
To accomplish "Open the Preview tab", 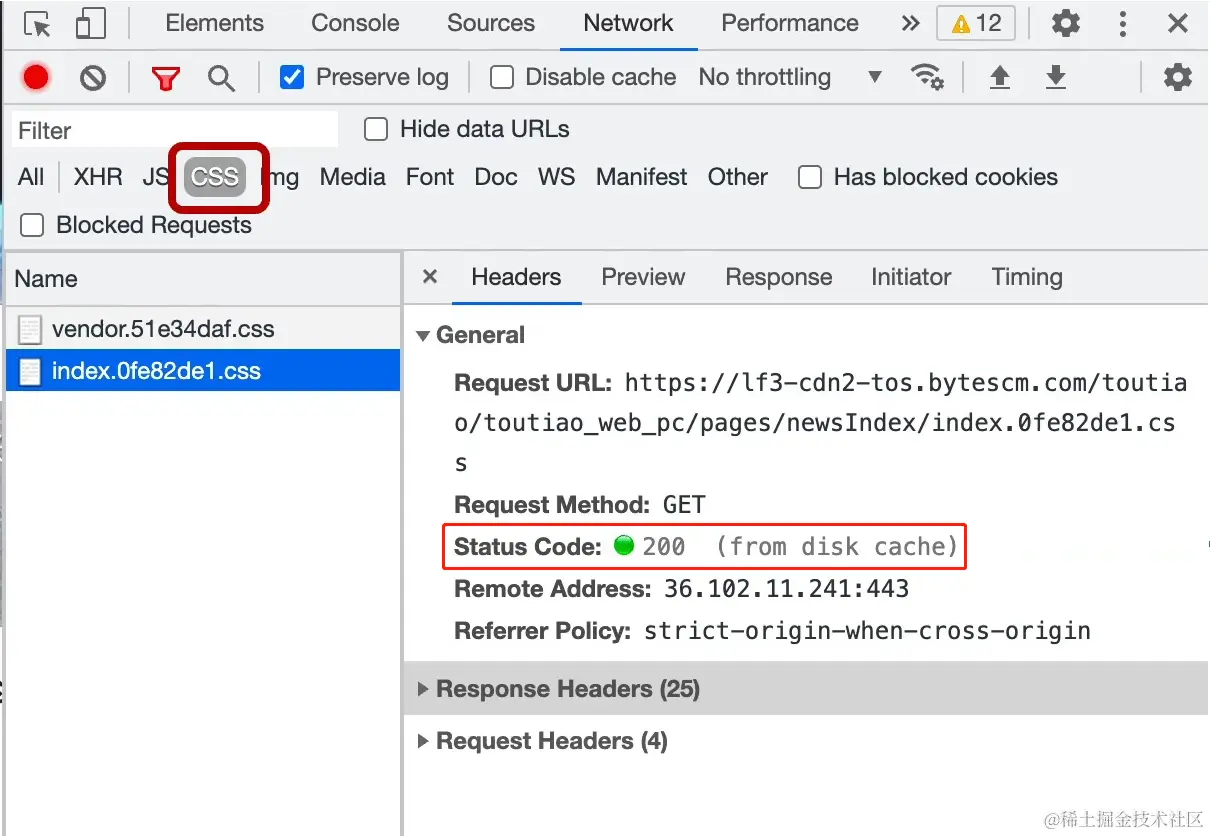I will [643, 277].
